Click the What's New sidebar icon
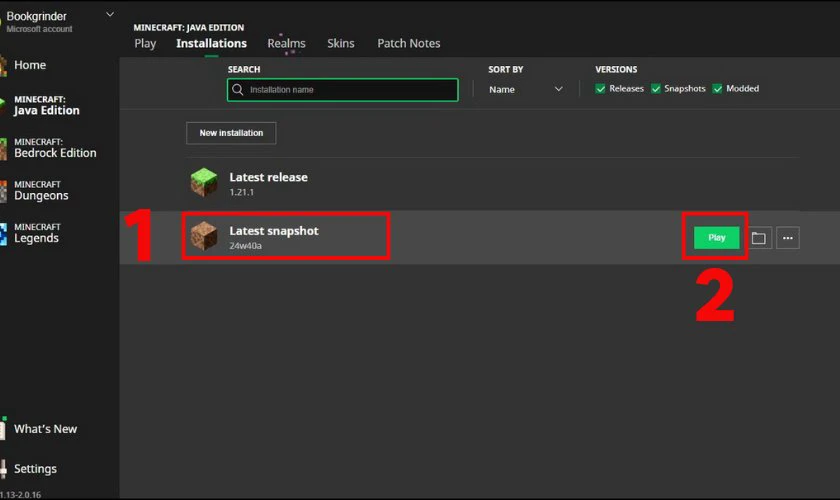 (x=3, y=429)
